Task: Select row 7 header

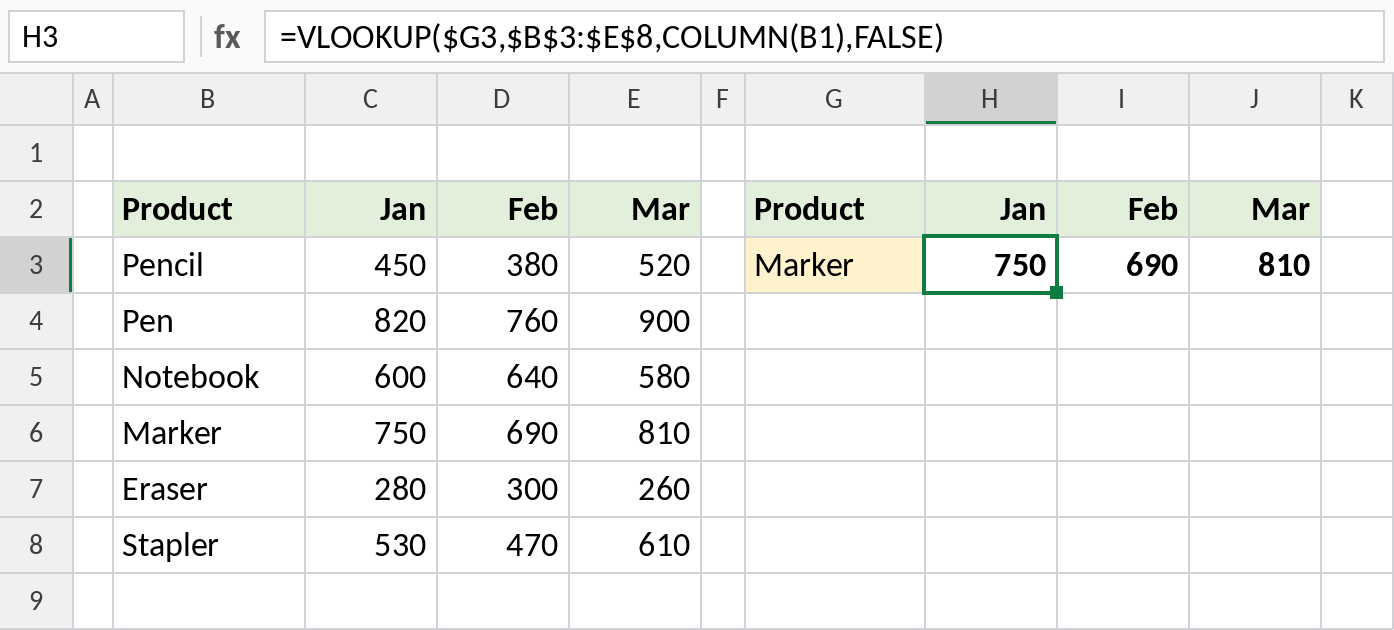Action: 36,489
